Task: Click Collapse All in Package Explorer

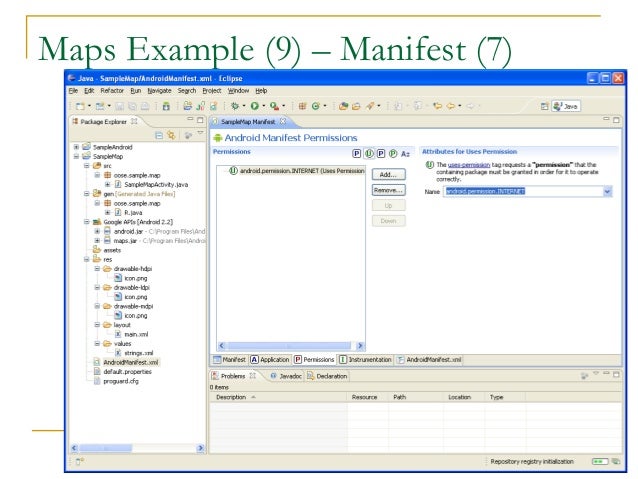Action: [159, 136]
